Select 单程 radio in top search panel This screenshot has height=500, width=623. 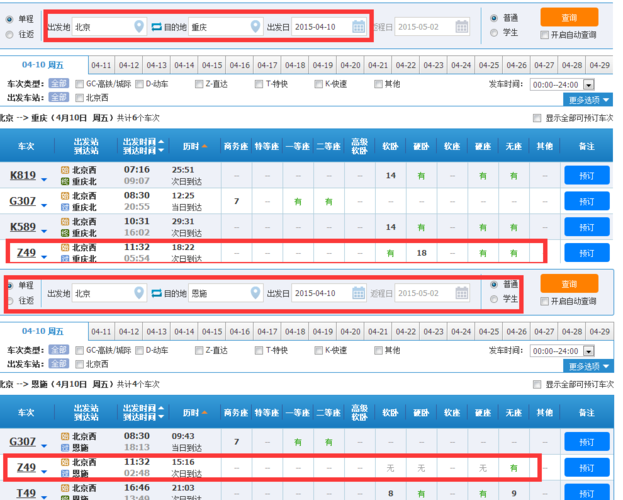9,19
